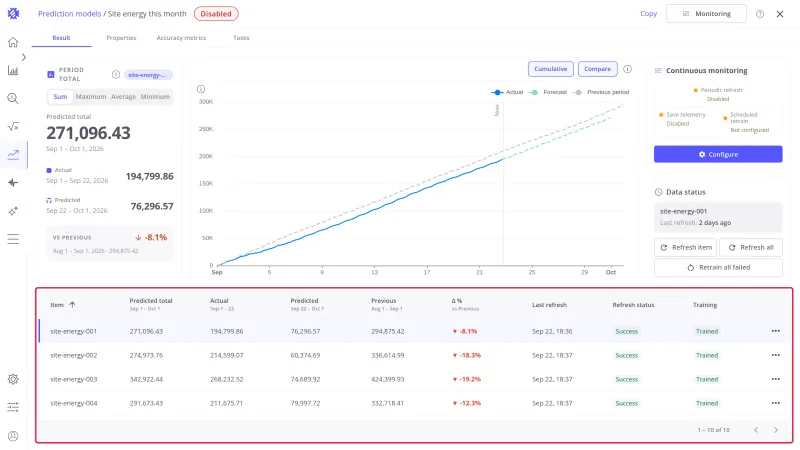Go to the next table page

pos(776,430)
